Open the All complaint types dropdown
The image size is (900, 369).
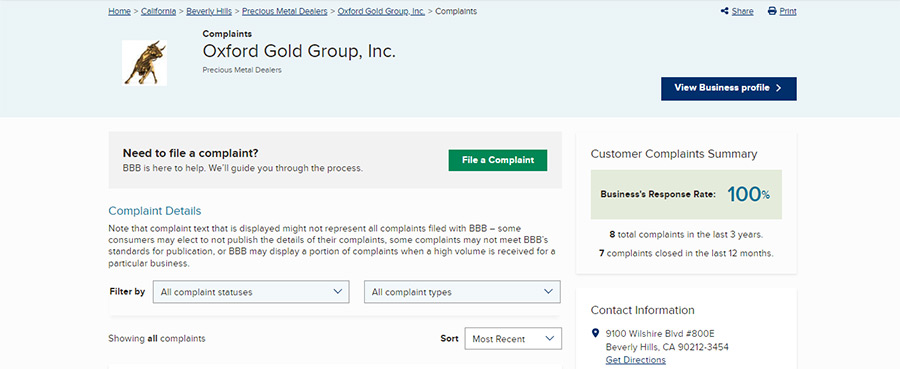(x=462, y=292)
